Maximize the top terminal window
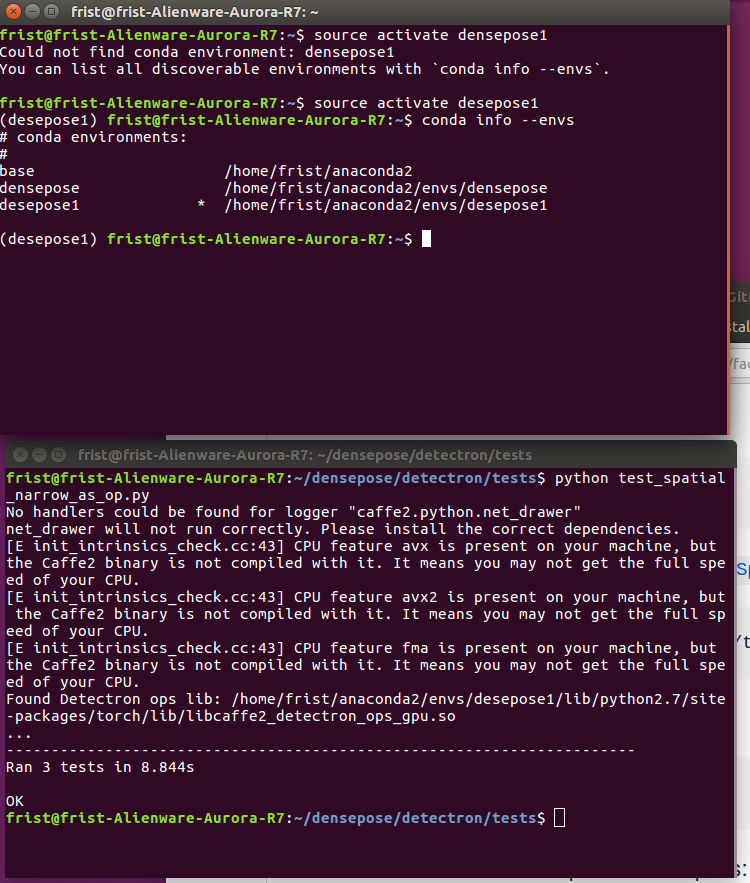 point(51,11)
